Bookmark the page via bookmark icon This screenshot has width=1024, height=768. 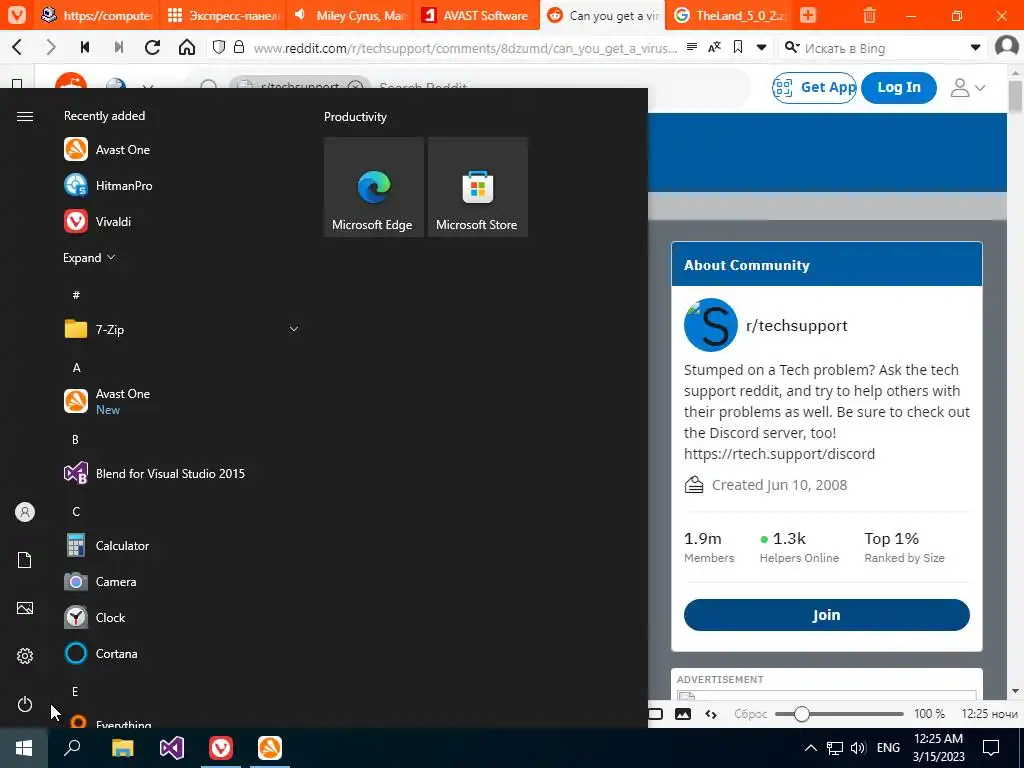(738, 47)
